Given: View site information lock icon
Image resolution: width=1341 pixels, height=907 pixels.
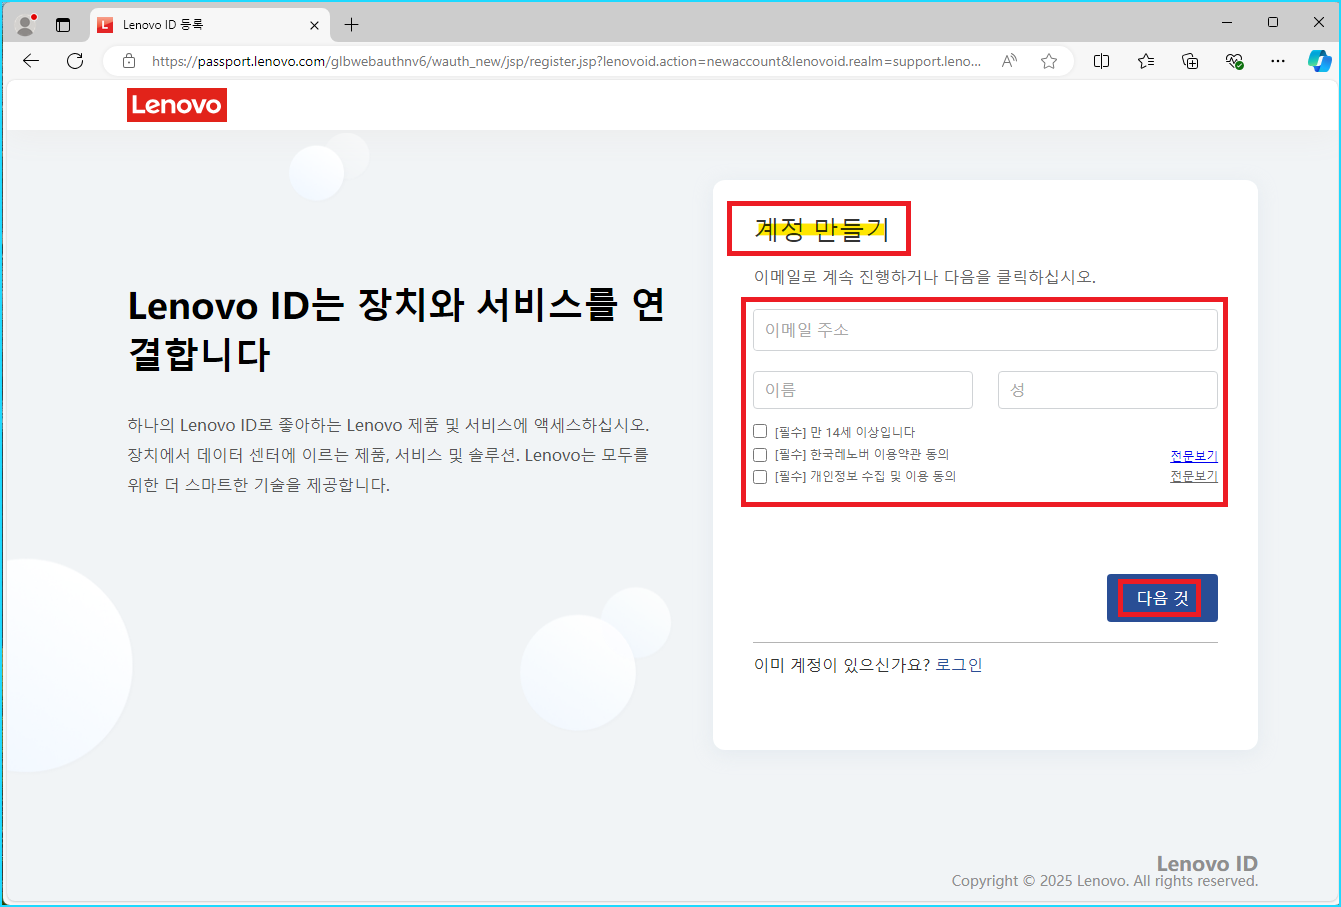Looking at the screenshot, I should click(x=129, y=61).
